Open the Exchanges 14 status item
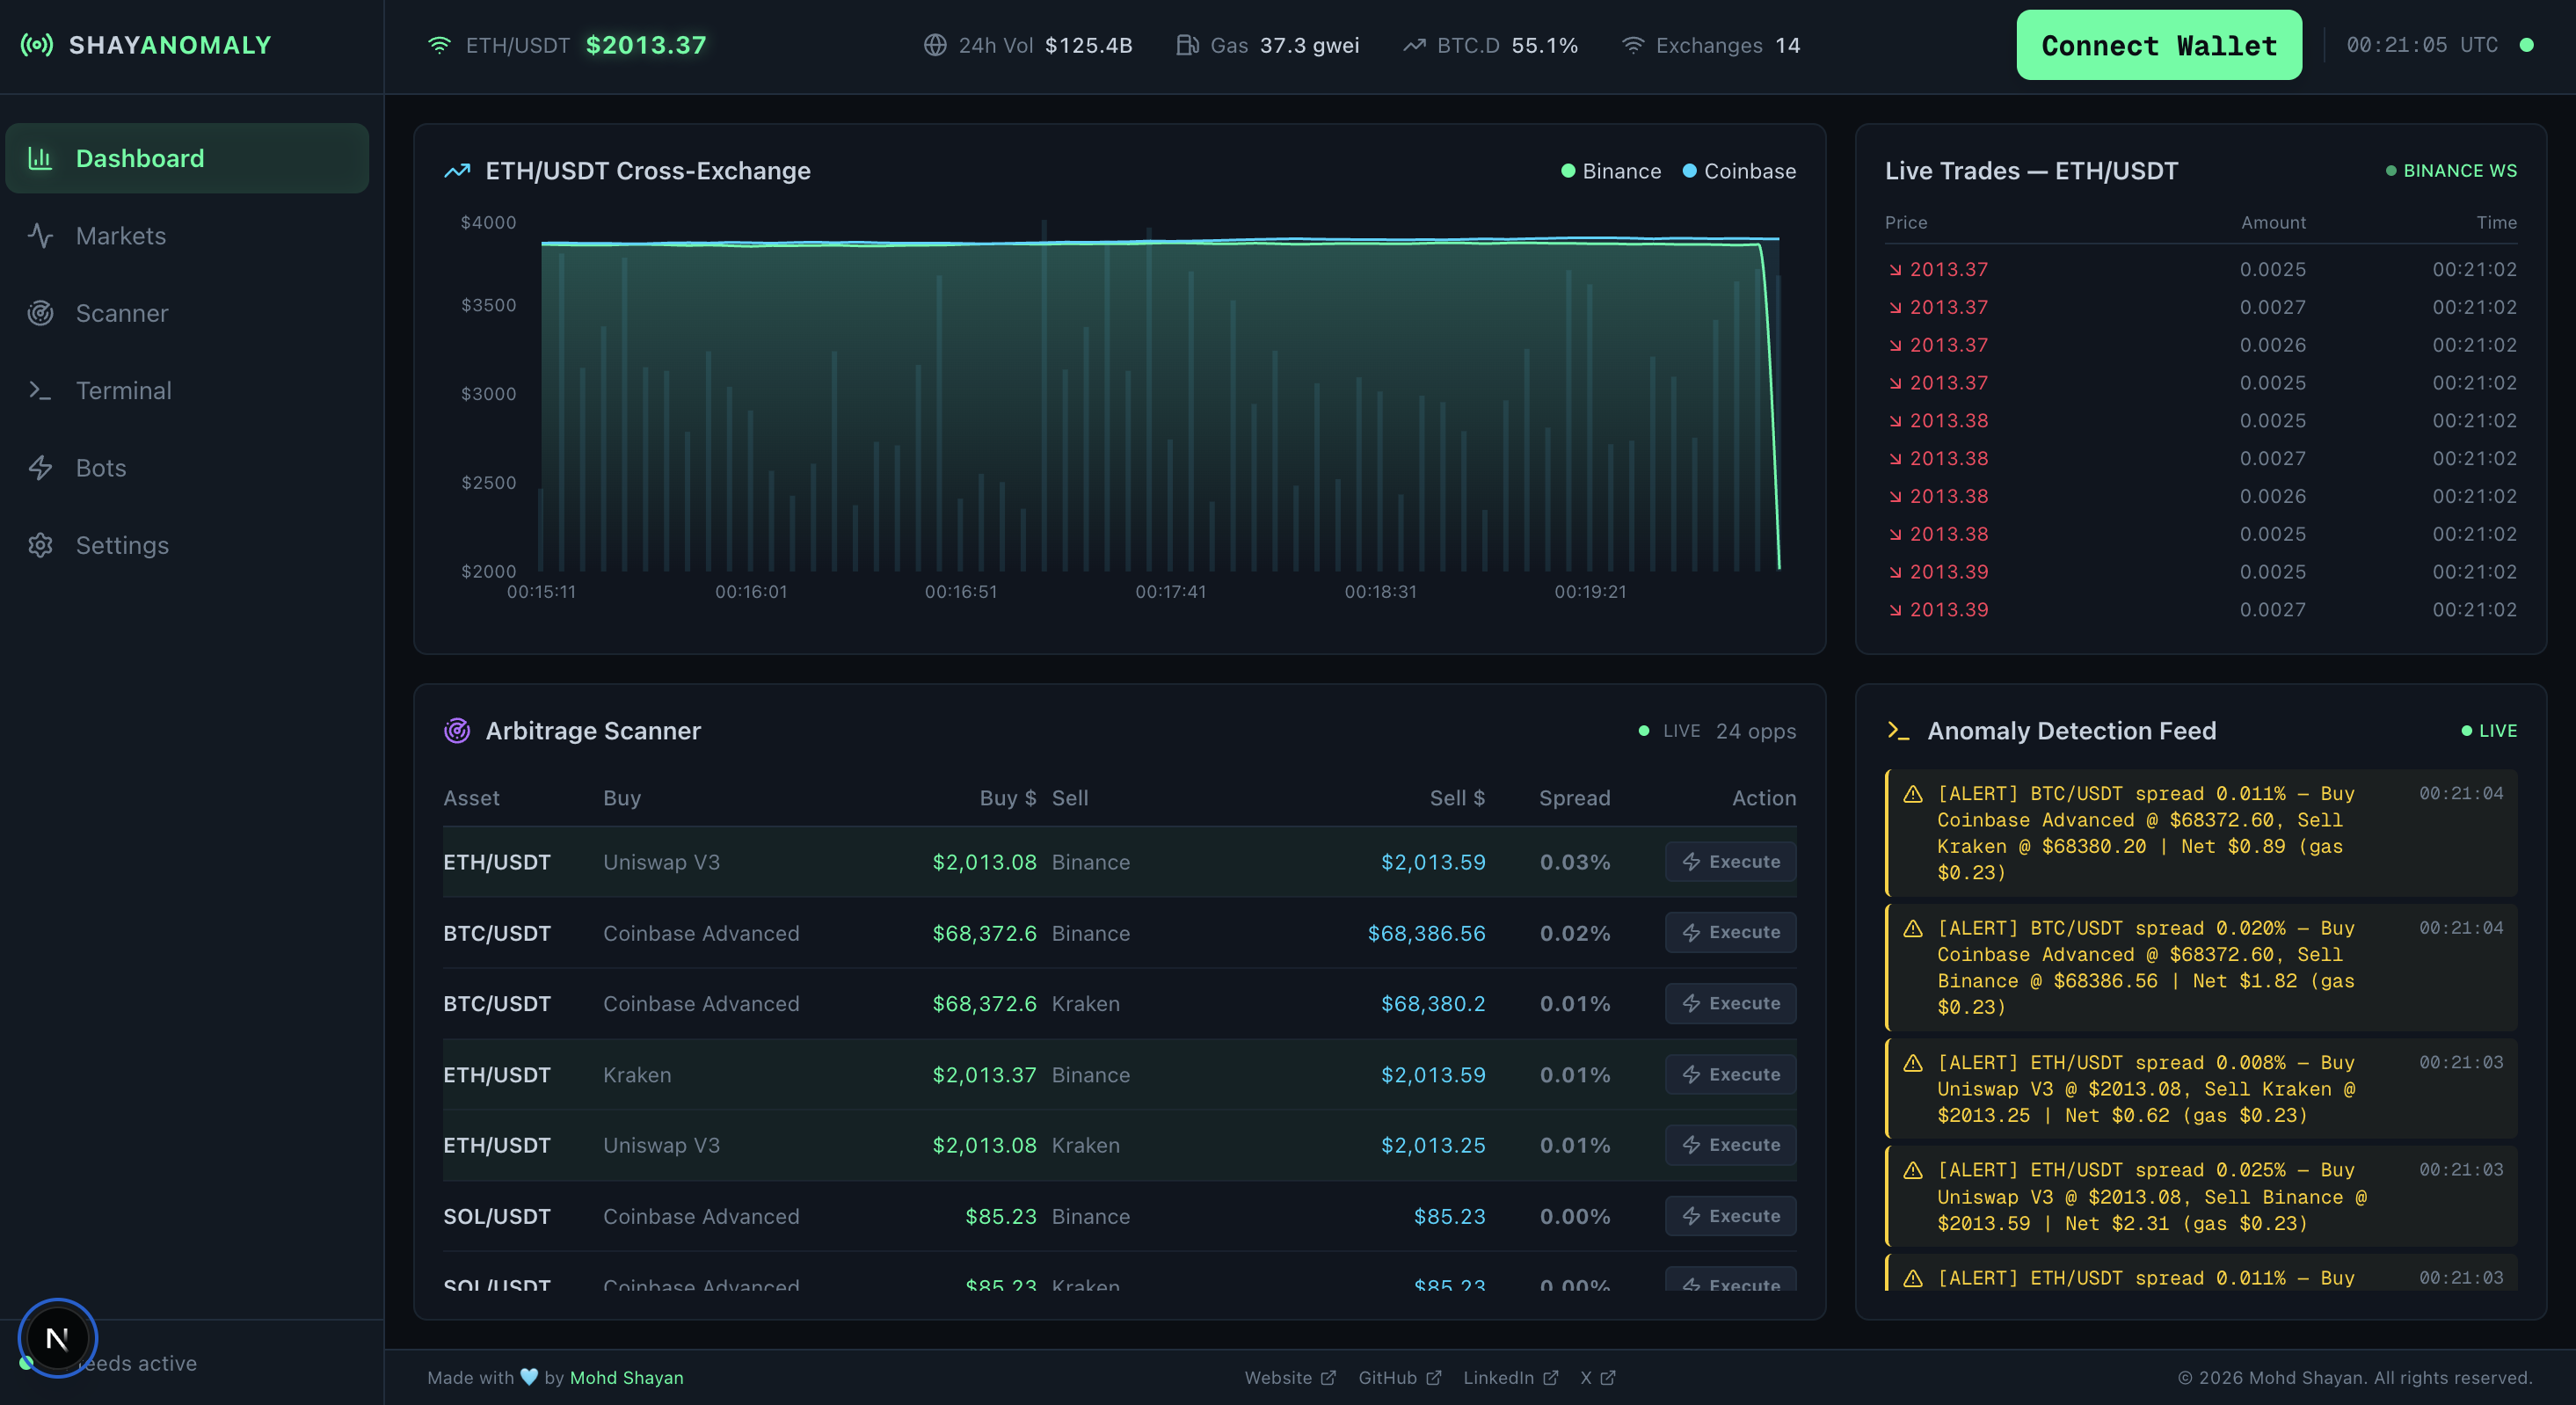Image resolution: width=2576 pixels, height=1405 pixels. coord(1711,45)
